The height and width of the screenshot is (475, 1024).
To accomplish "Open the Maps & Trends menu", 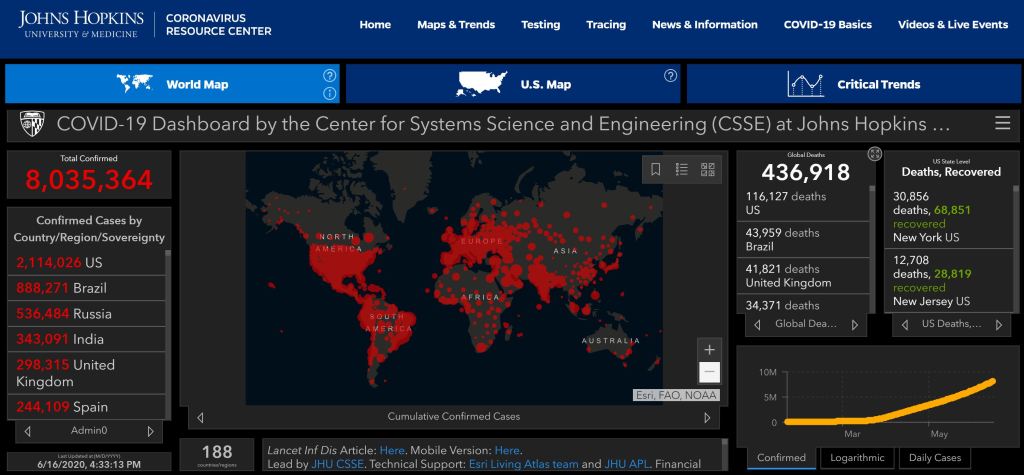I will point(456,25).
